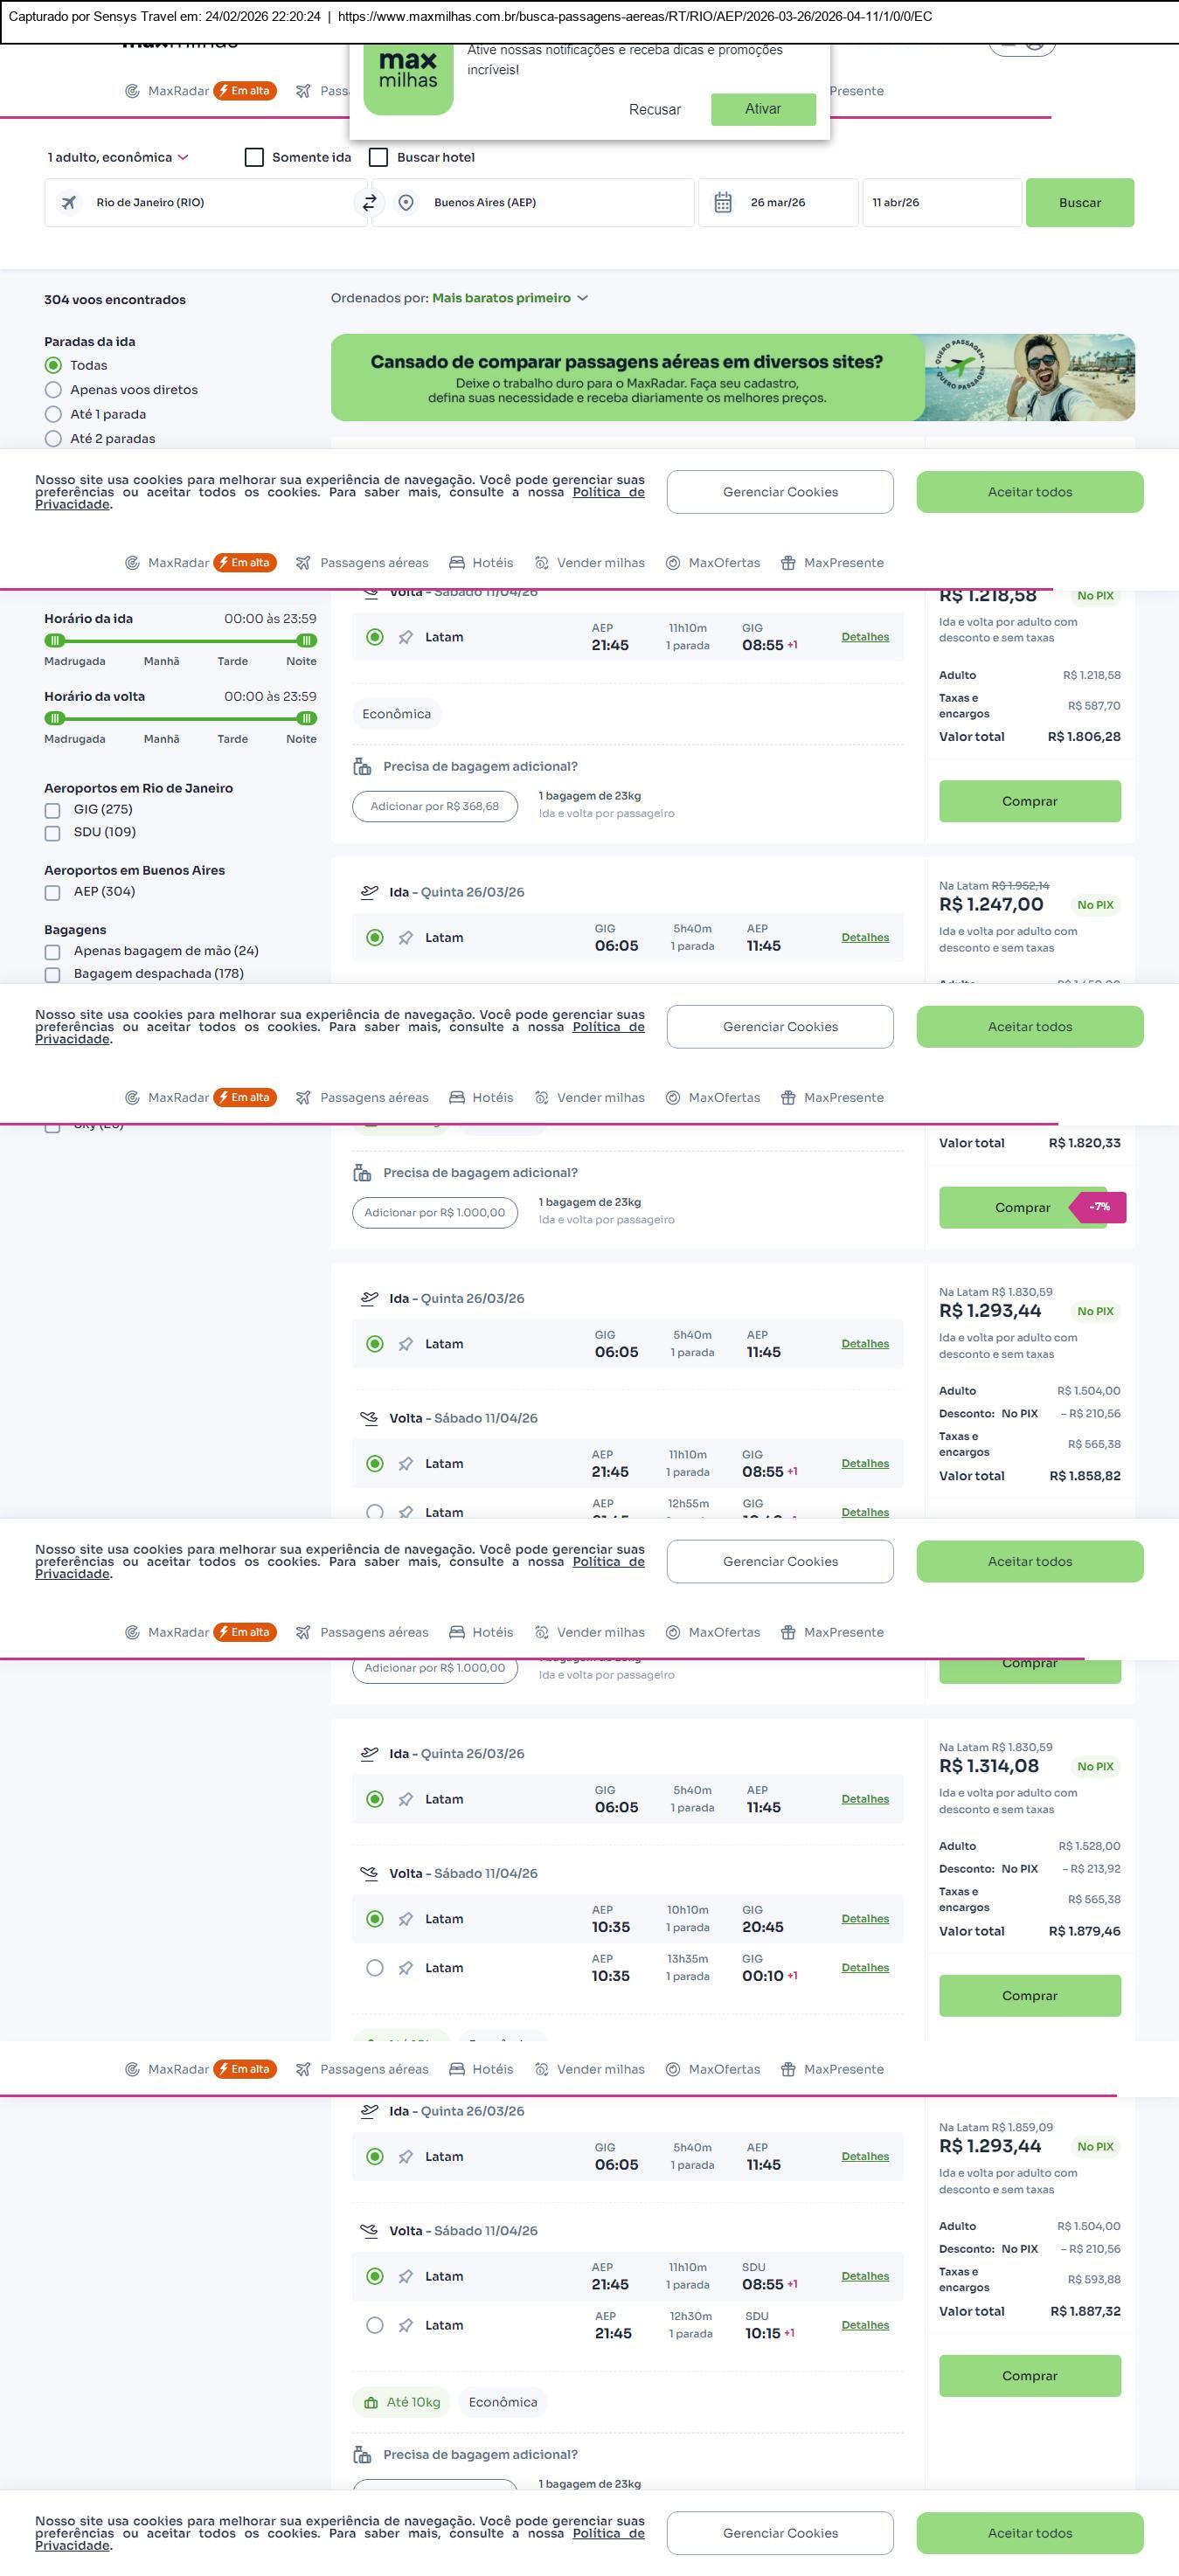Click the calendar icon in date field
Viewport: 1179px width, 2576px height.
[x=723, y=203]
